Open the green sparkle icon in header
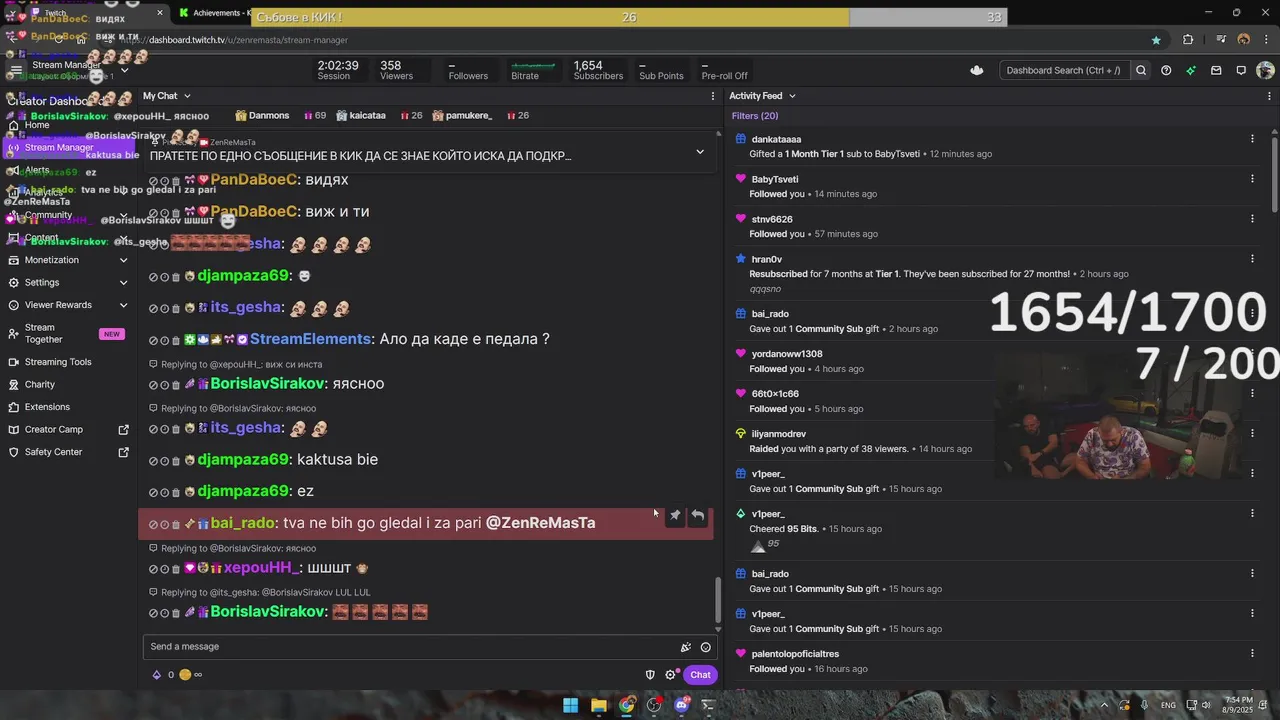This screenshot has height=720, width=1280. click(1191, 70)
